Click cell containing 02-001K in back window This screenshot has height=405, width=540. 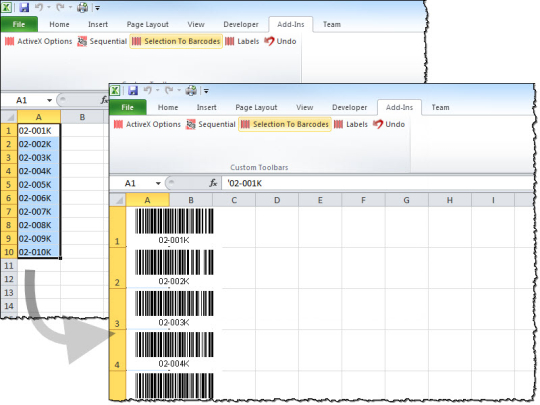39,131
